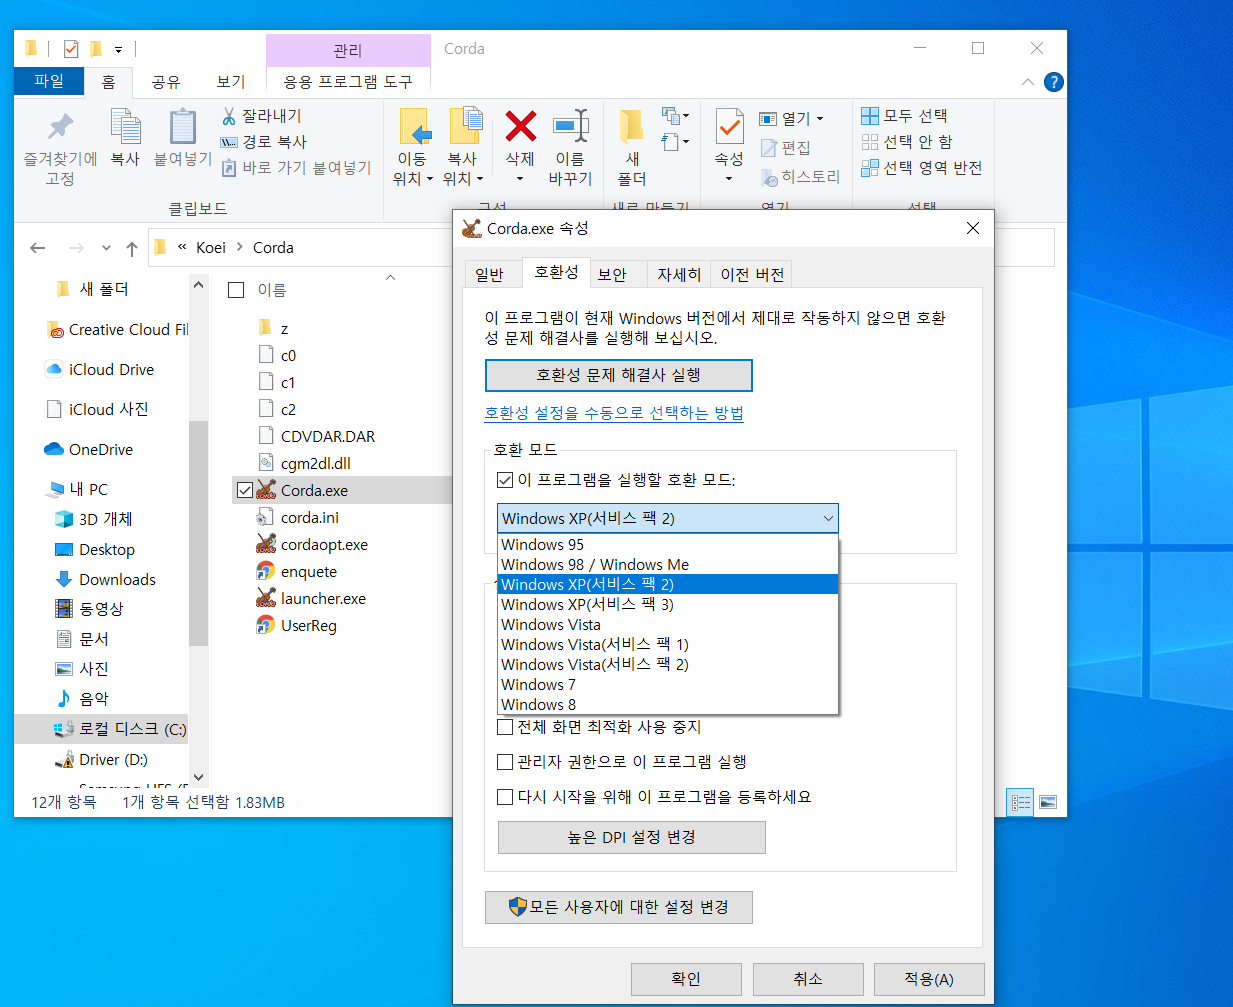The height and width of the screenshot is (1007, 1233).
Task: Select the enquete shortcut file
Action: (309, 572)
